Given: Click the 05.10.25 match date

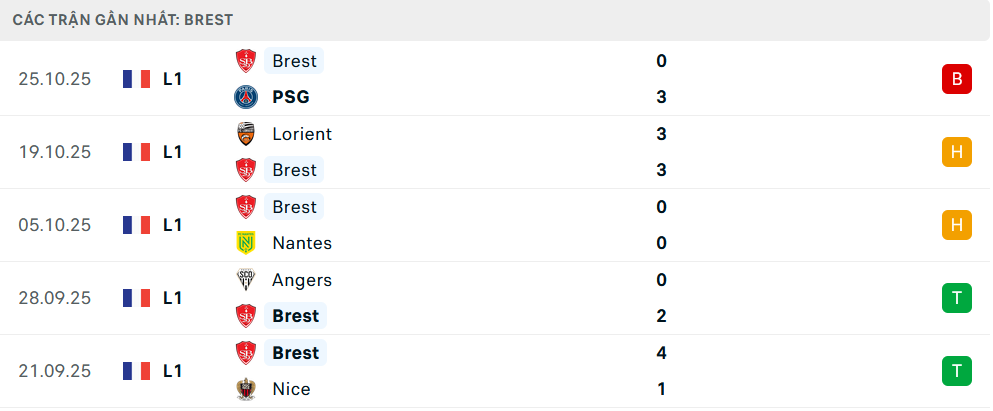Looking at the screenshot, I should pos(54,225).
